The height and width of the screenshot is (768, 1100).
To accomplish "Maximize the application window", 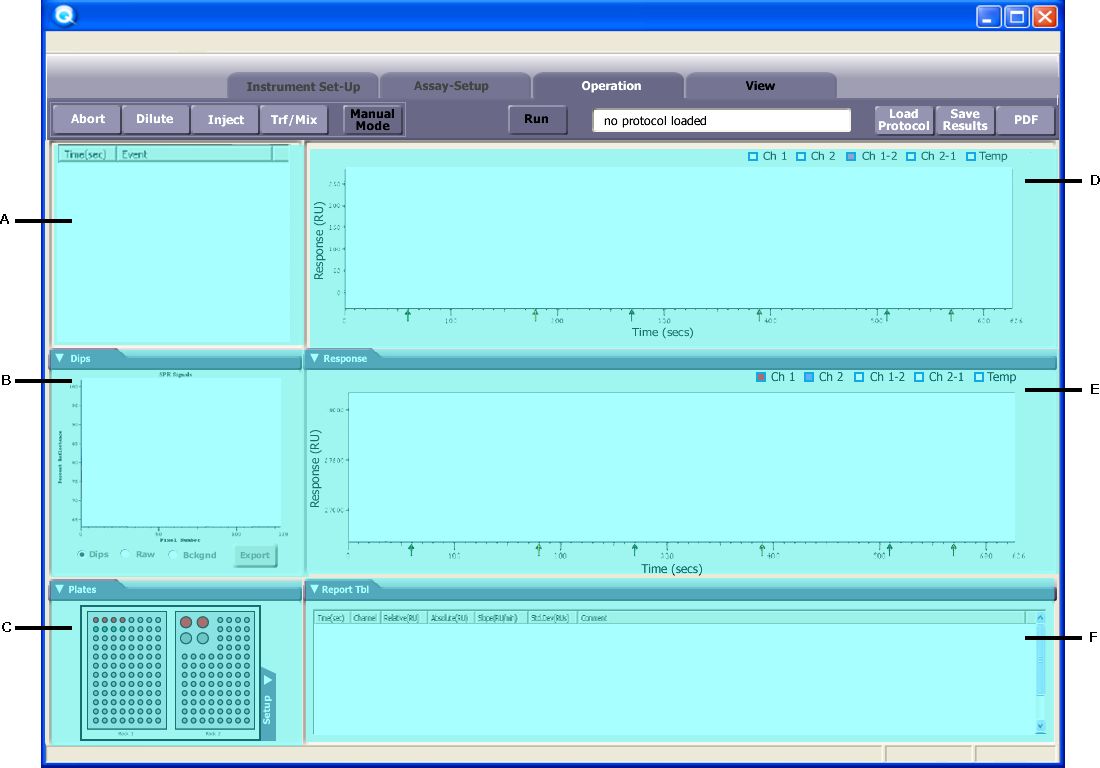I will [1017, 17].
